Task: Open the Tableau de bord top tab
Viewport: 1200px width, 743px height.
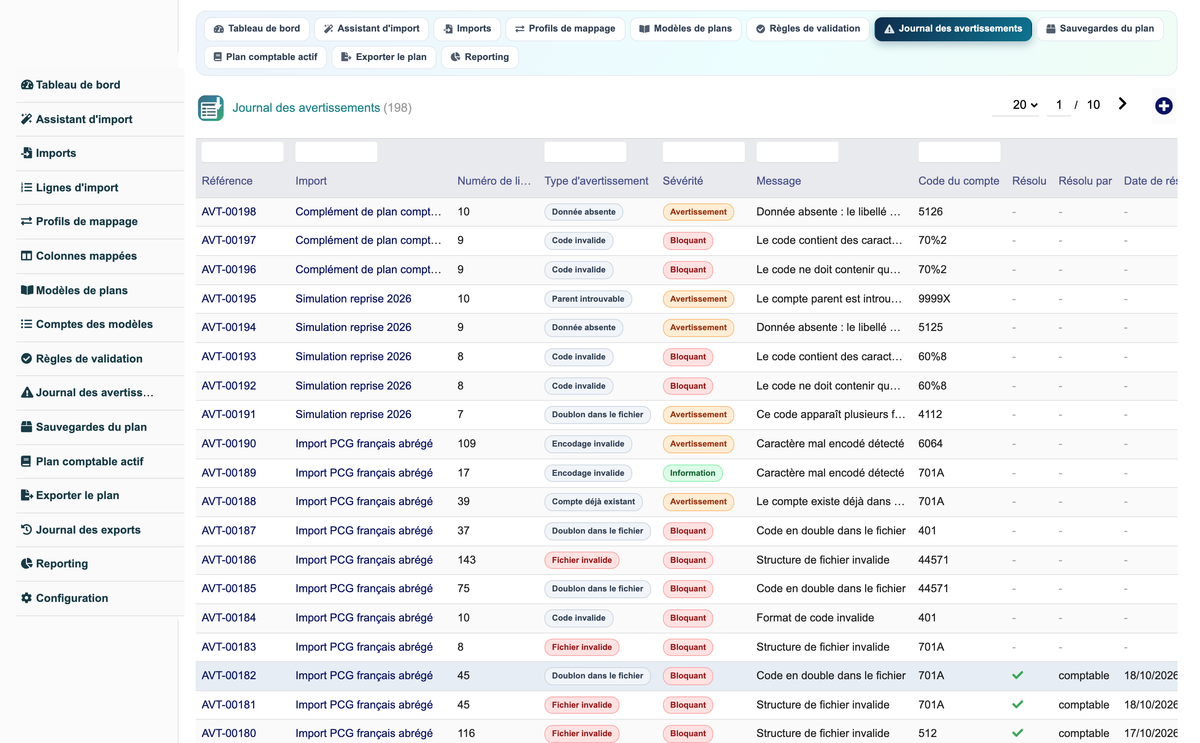Action: [257, 29]
